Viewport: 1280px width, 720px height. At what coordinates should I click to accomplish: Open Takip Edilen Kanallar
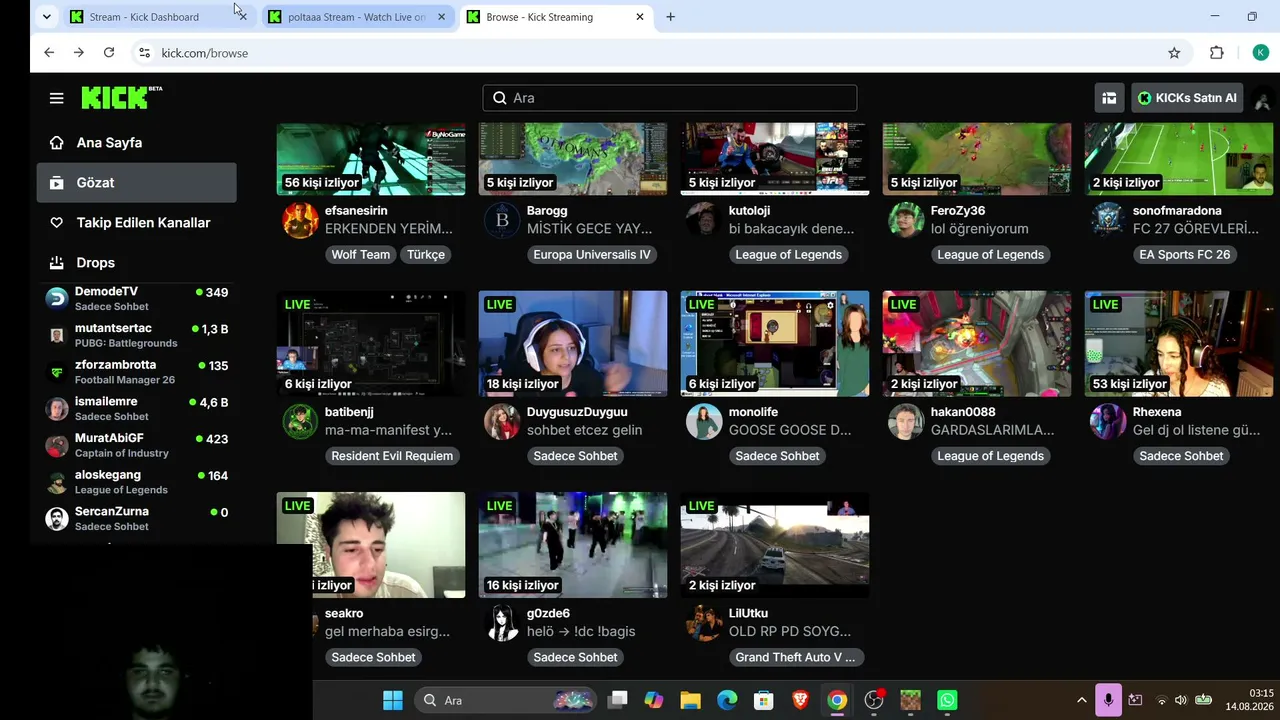(x=137, y=223)
